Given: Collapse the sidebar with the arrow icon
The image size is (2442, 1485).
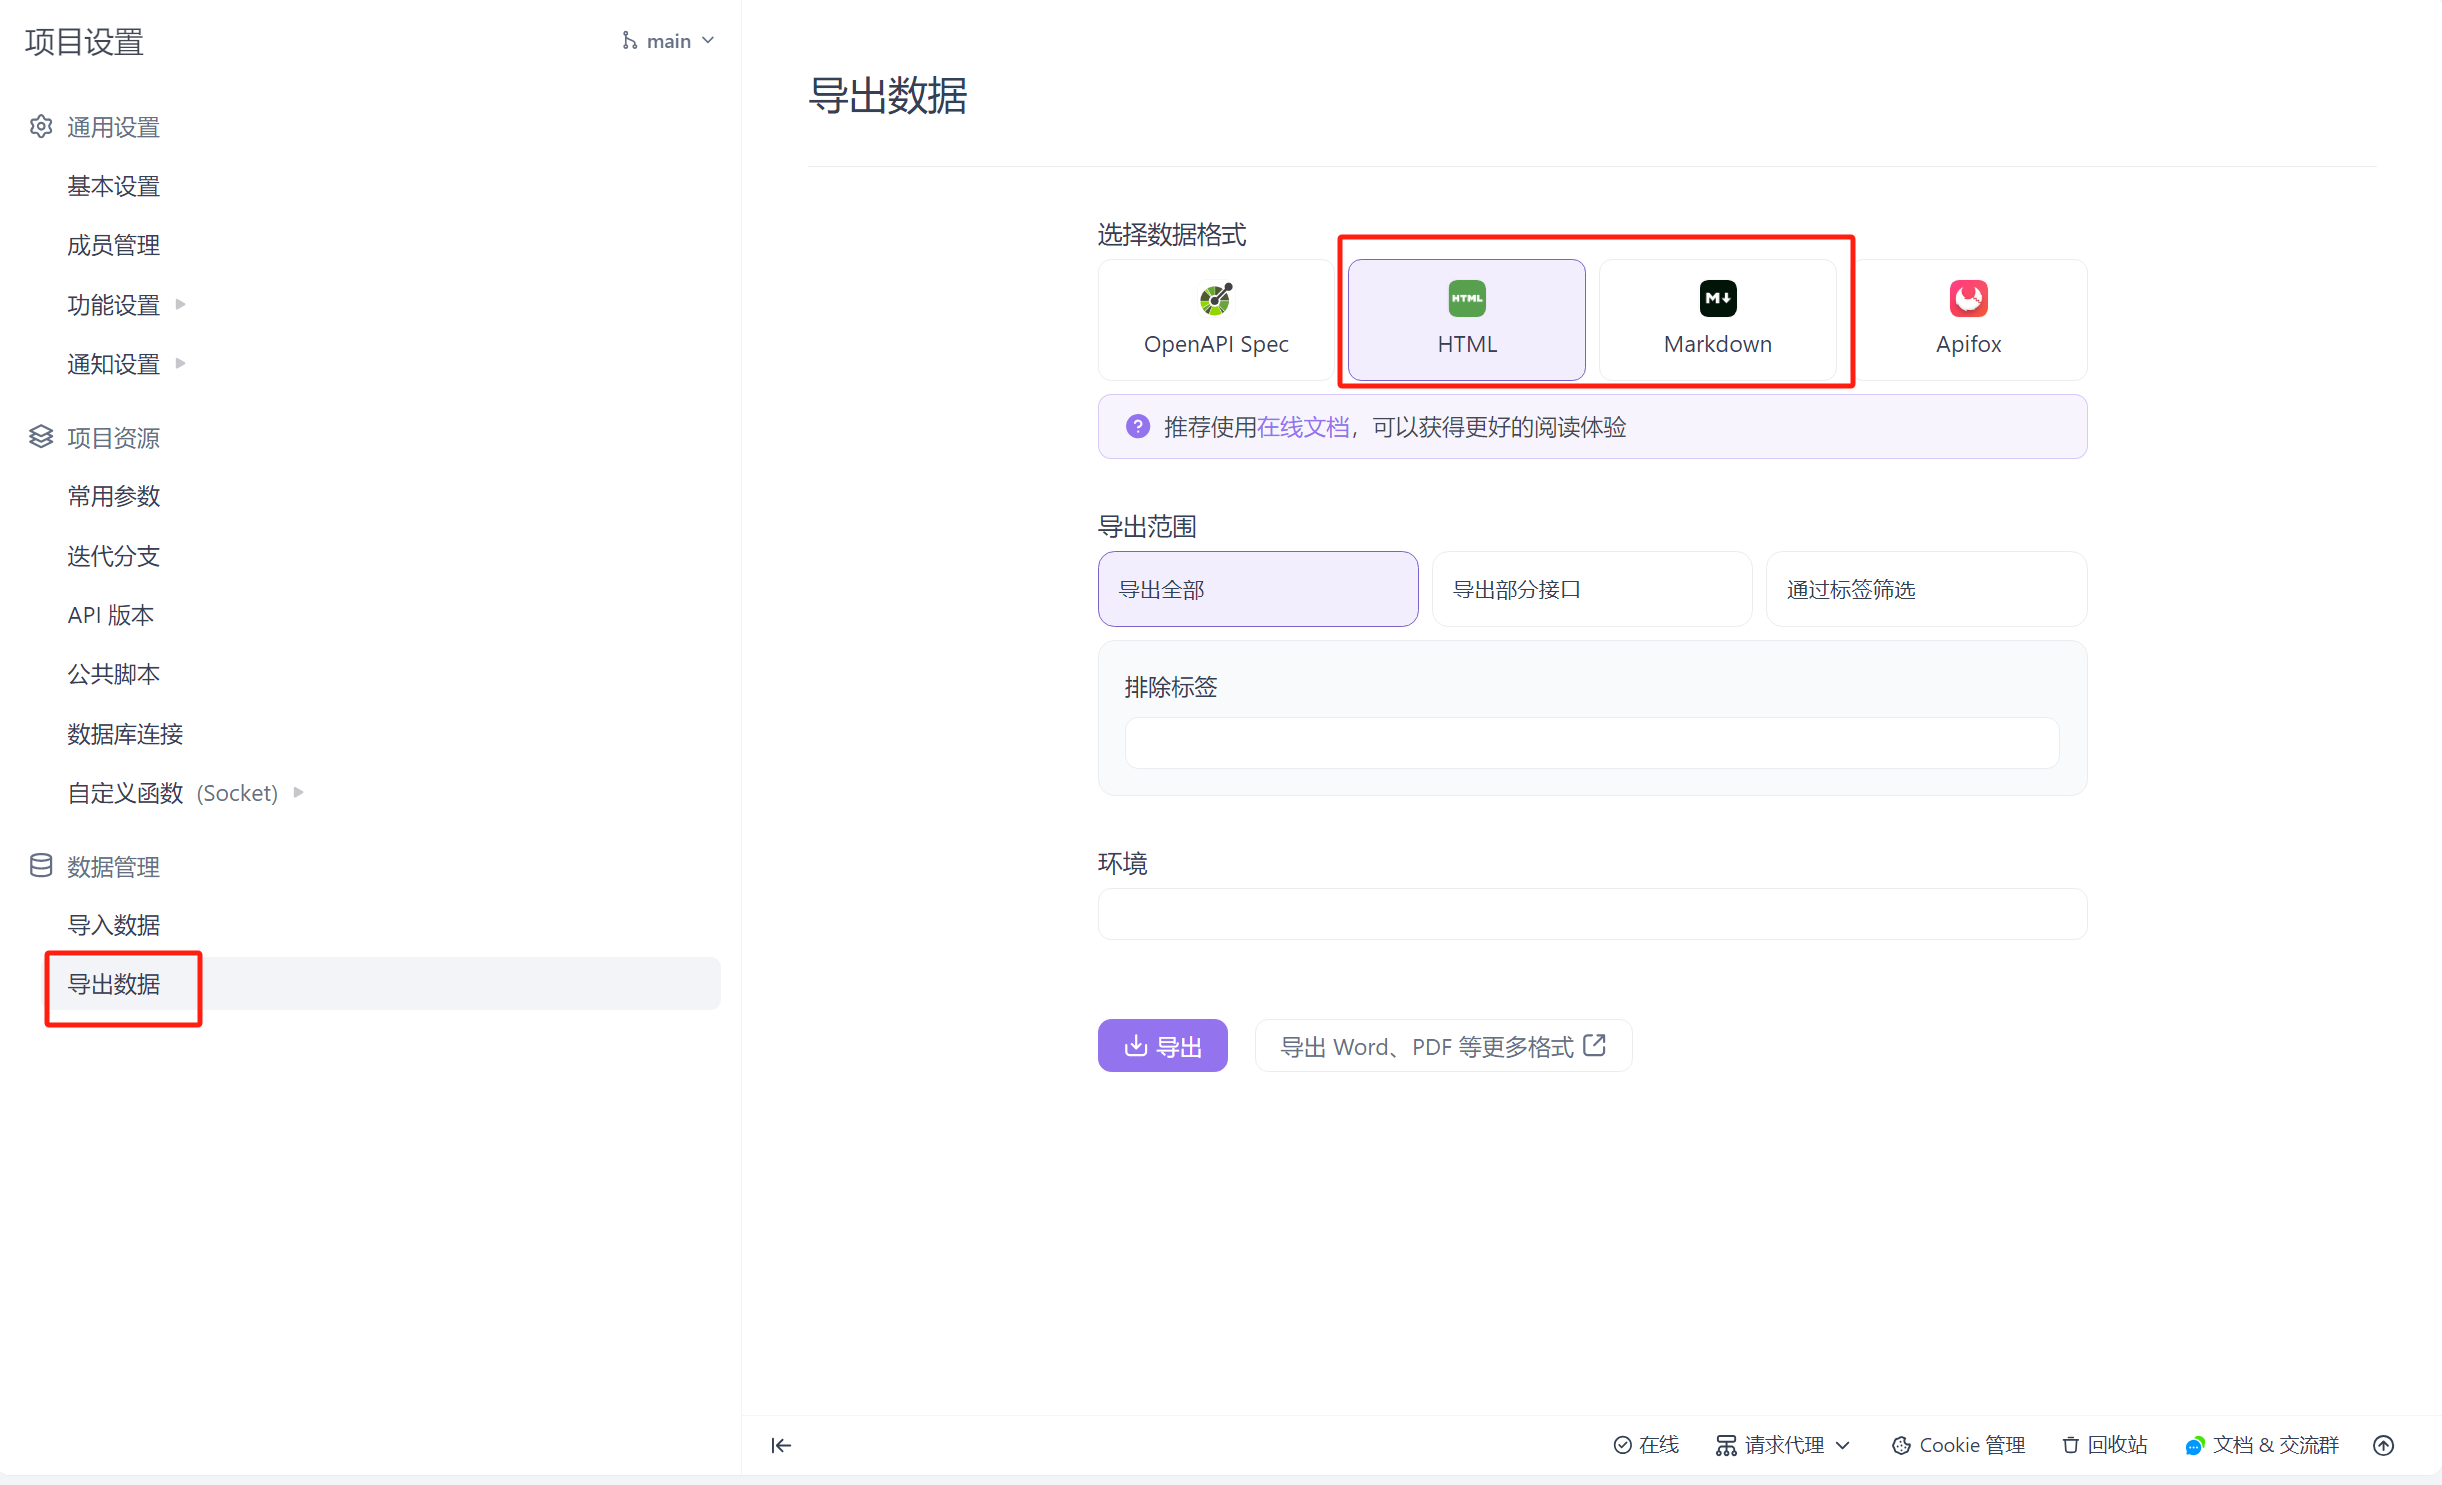Looking at the screenshot, I should (x=781, y=1445).
